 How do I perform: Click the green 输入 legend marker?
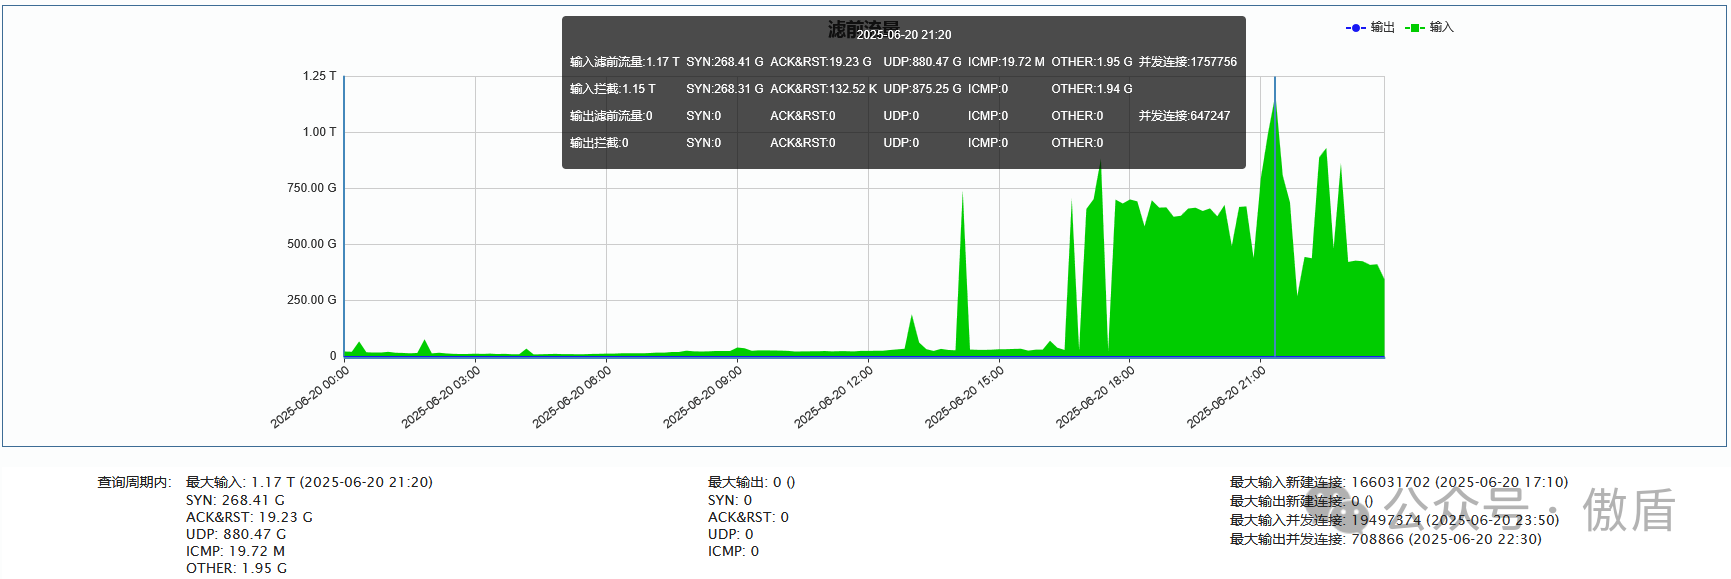click(x=1414, y=28)
